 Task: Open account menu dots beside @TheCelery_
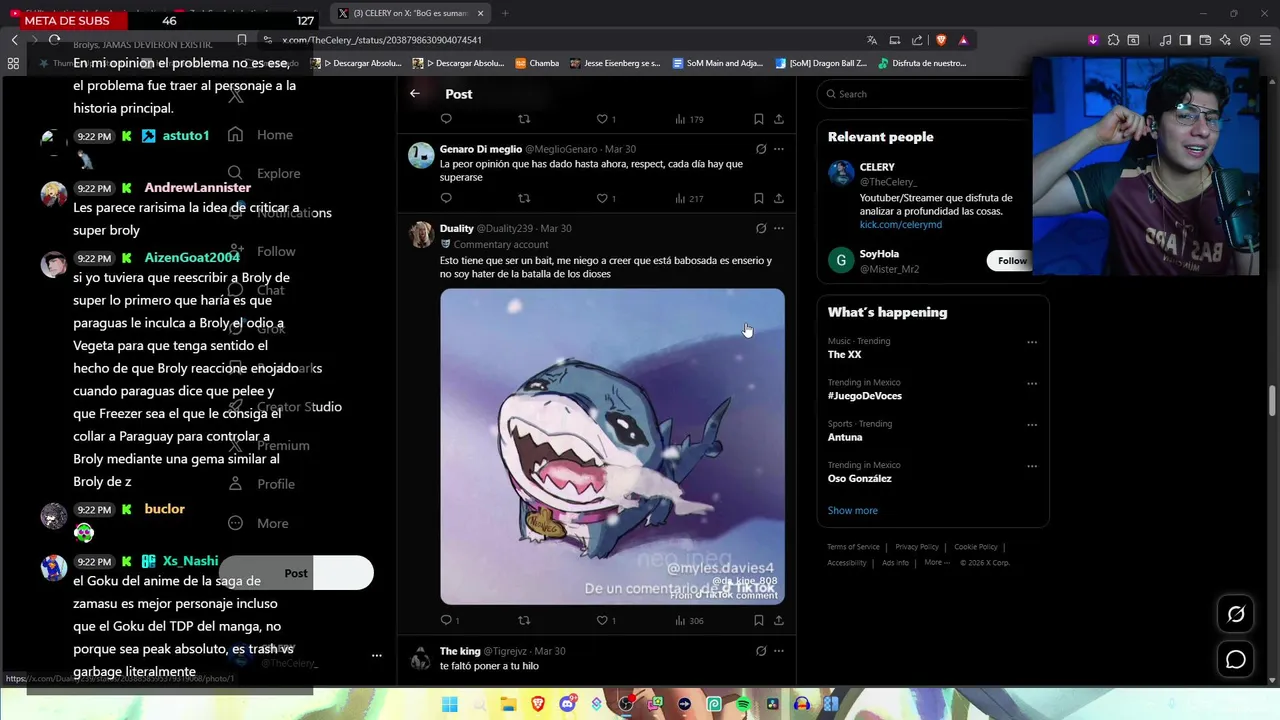pos(377,656)
